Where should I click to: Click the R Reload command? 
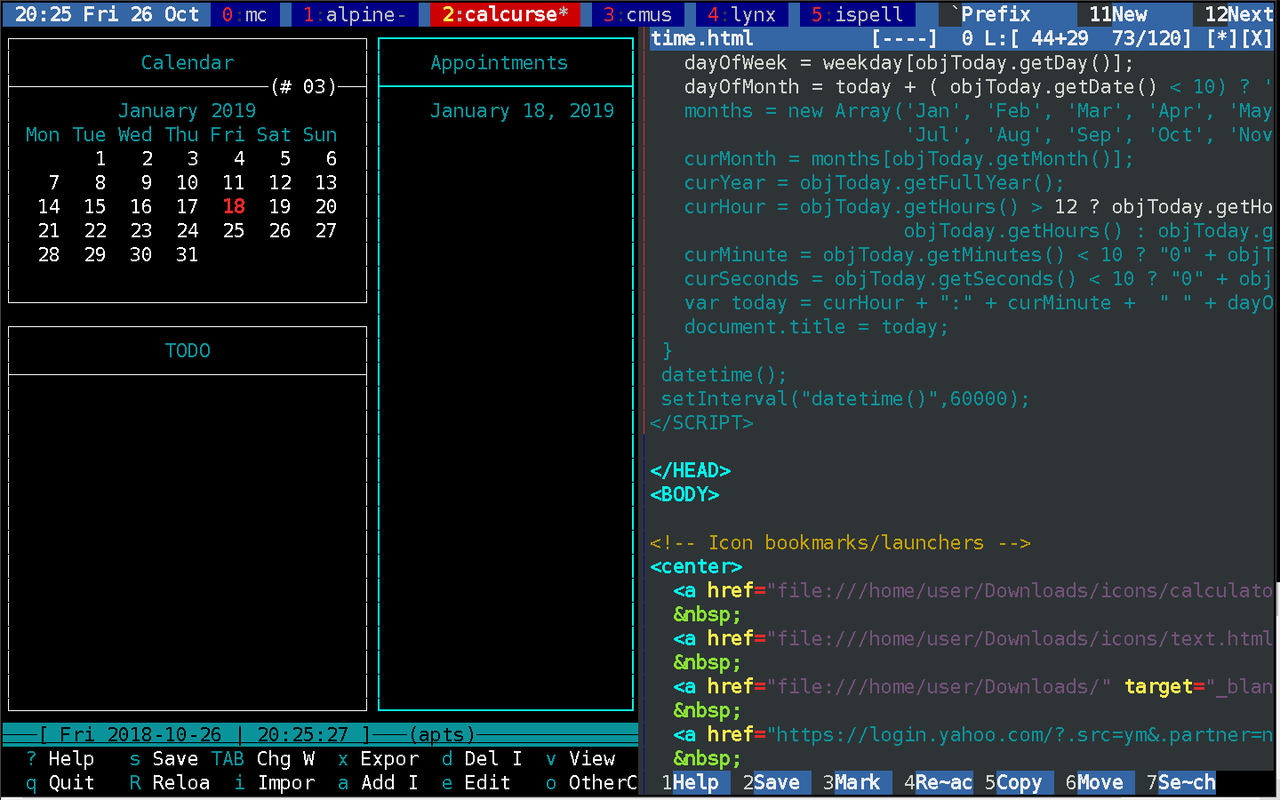[170, 782]
